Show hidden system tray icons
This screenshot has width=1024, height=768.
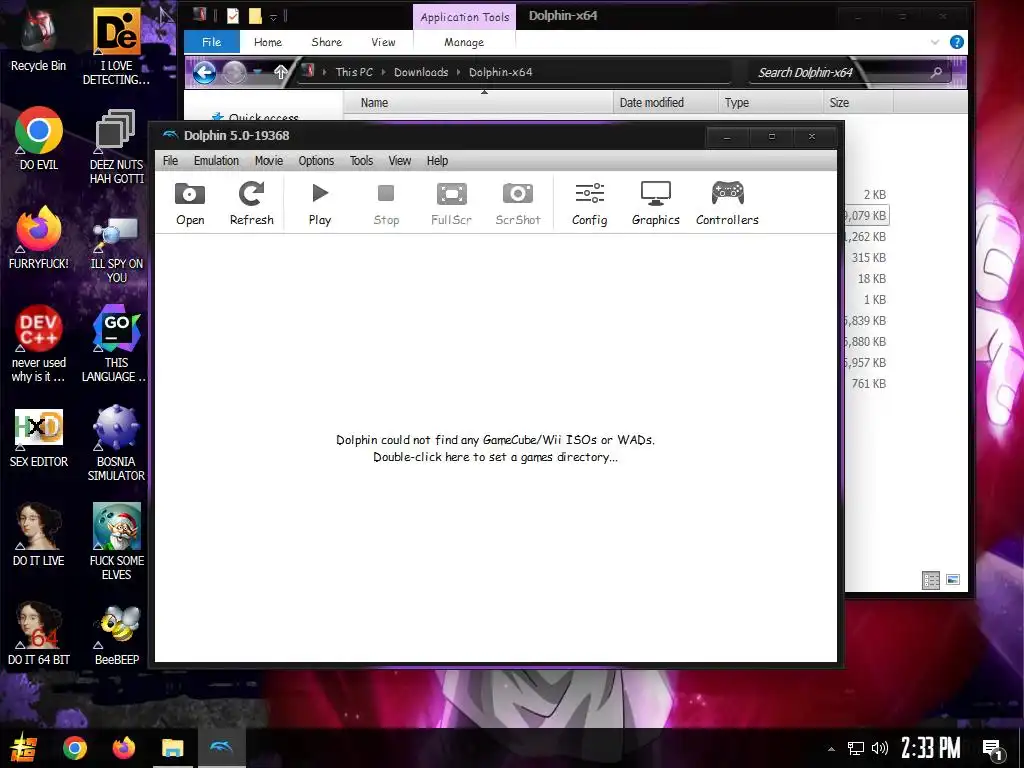coord(831,748)
